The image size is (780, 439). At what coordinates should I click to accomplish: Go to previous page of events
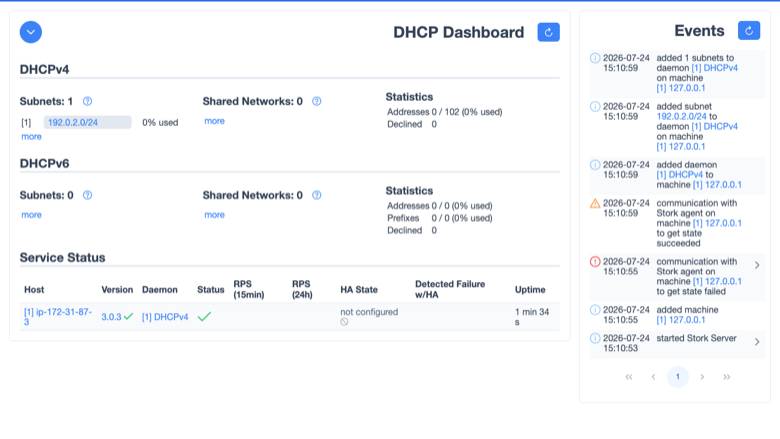[653, 377]
